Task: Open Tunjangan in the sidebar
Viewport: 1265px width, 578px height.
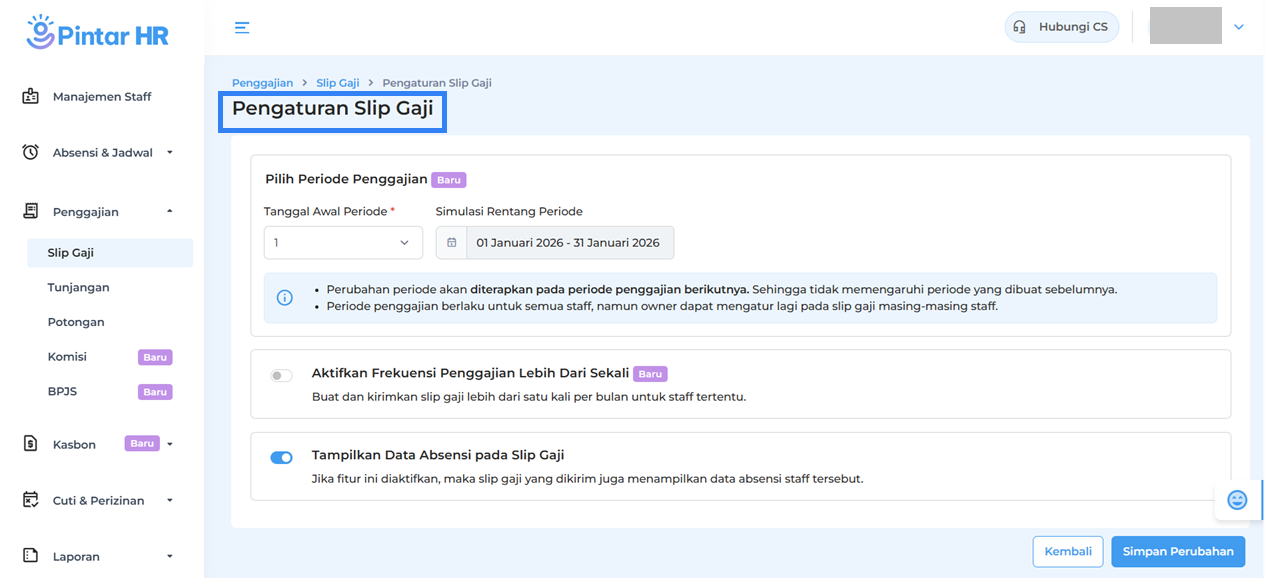Action: click(x=78, y=287)
